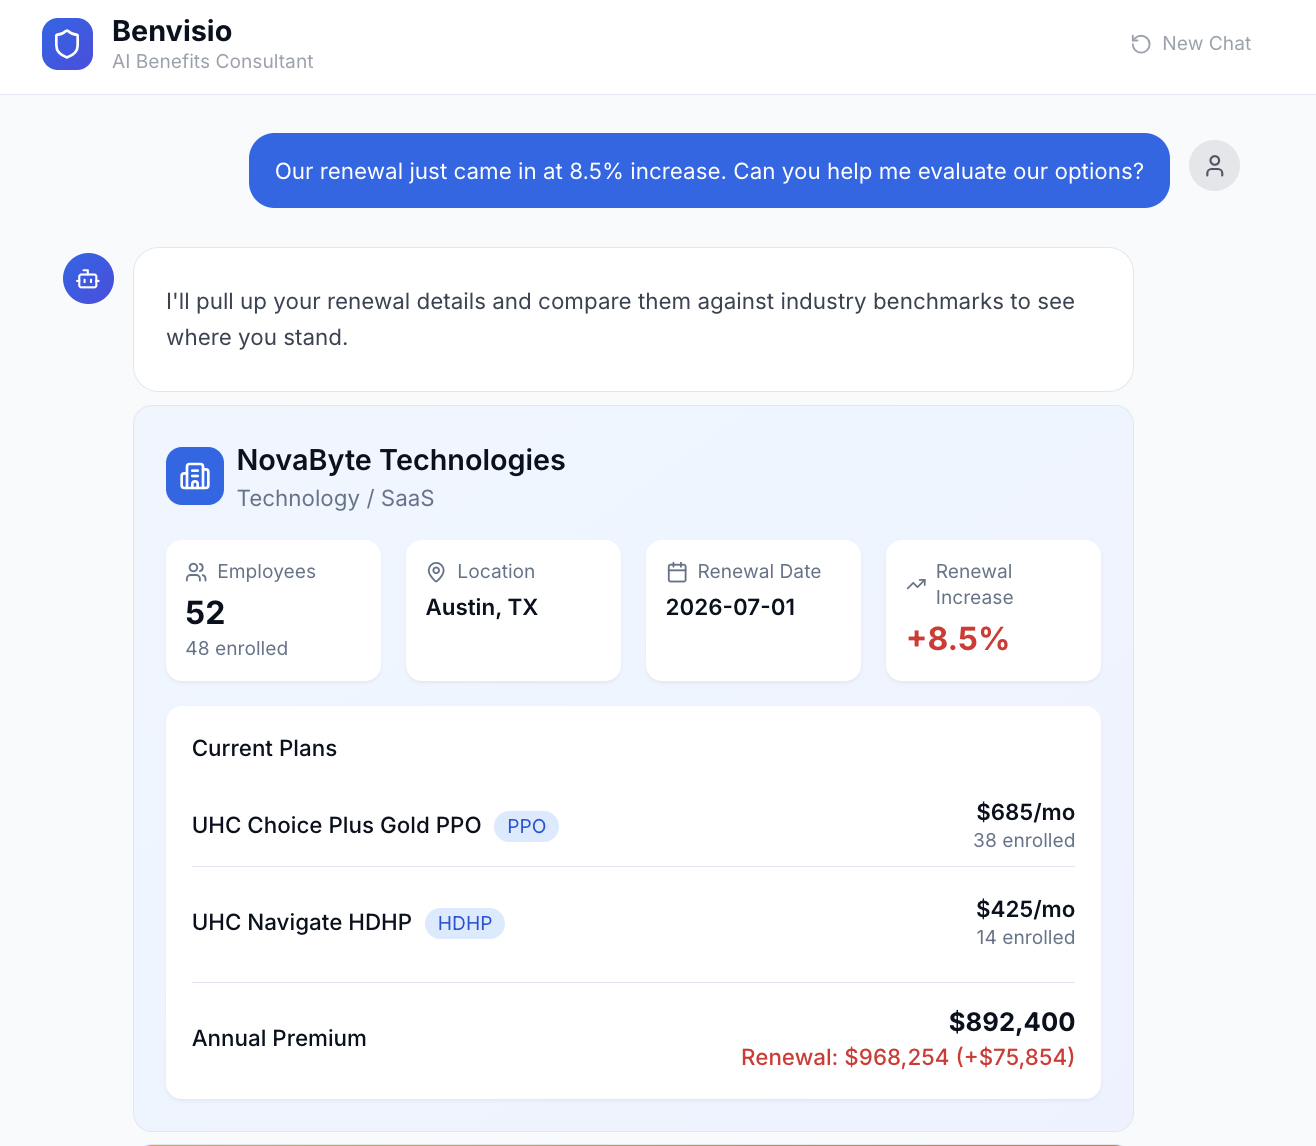Select the Renewal Increase +8.5% card
The image size is (1316, 1146).
[992, 610]
